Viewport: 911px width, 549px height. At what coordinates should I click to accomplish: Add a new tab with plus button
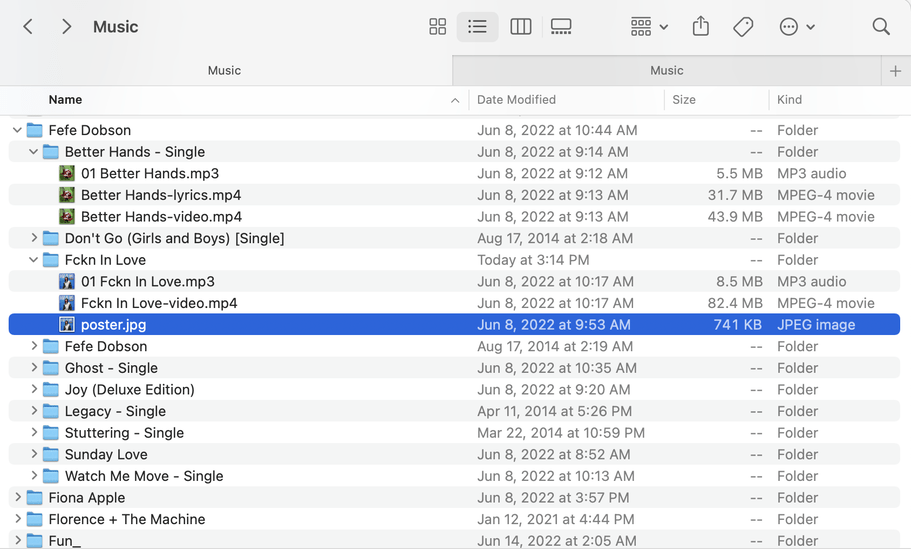click(x=895, y=71)
